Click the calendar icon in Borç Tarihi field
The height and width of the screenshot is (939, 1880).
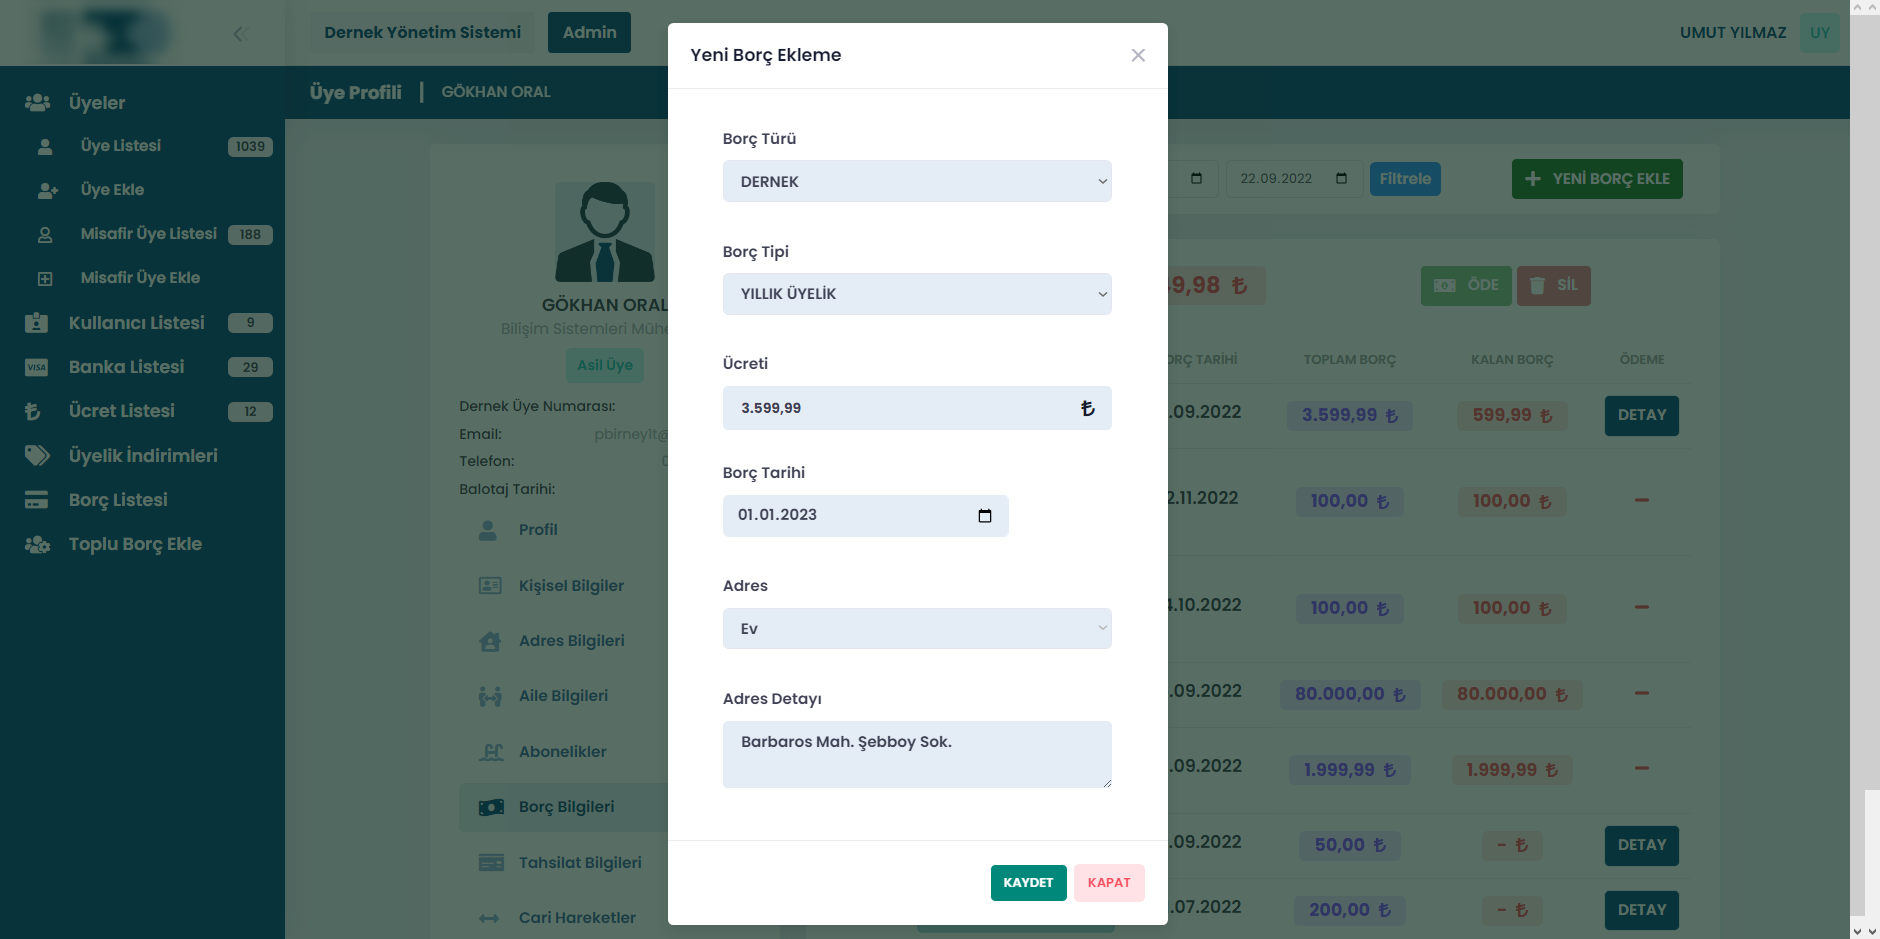(x=984, y=516)
